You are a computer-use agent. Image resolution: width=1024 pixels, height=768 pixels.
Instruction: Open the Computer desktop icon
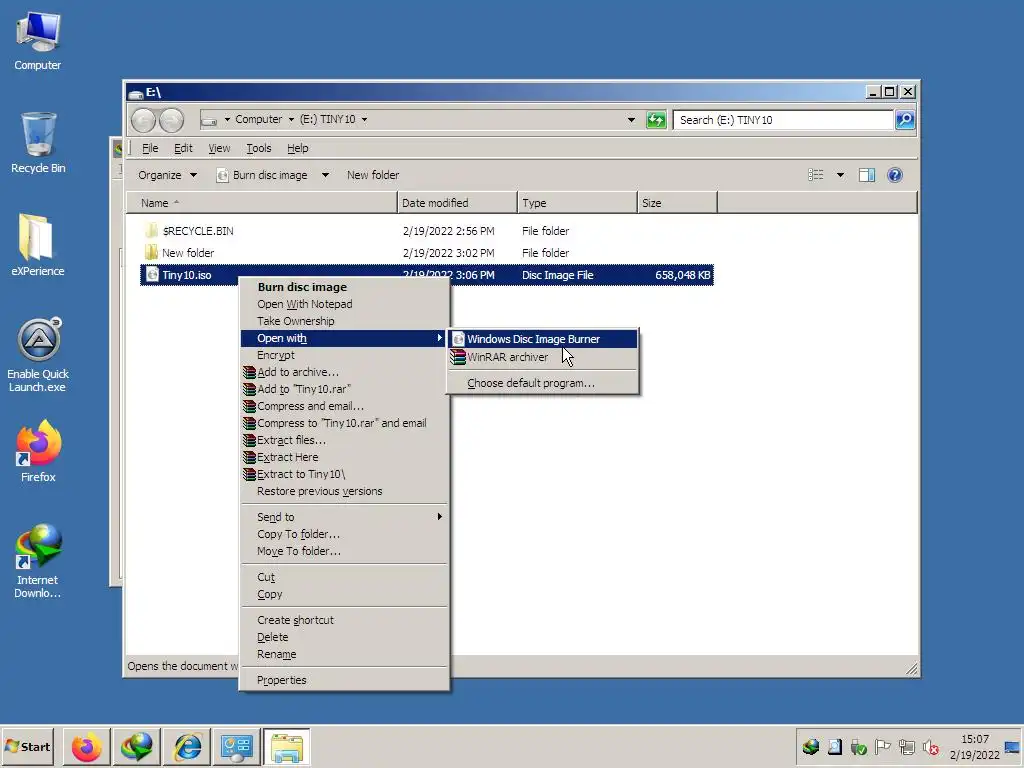click(x=38, y=41)
